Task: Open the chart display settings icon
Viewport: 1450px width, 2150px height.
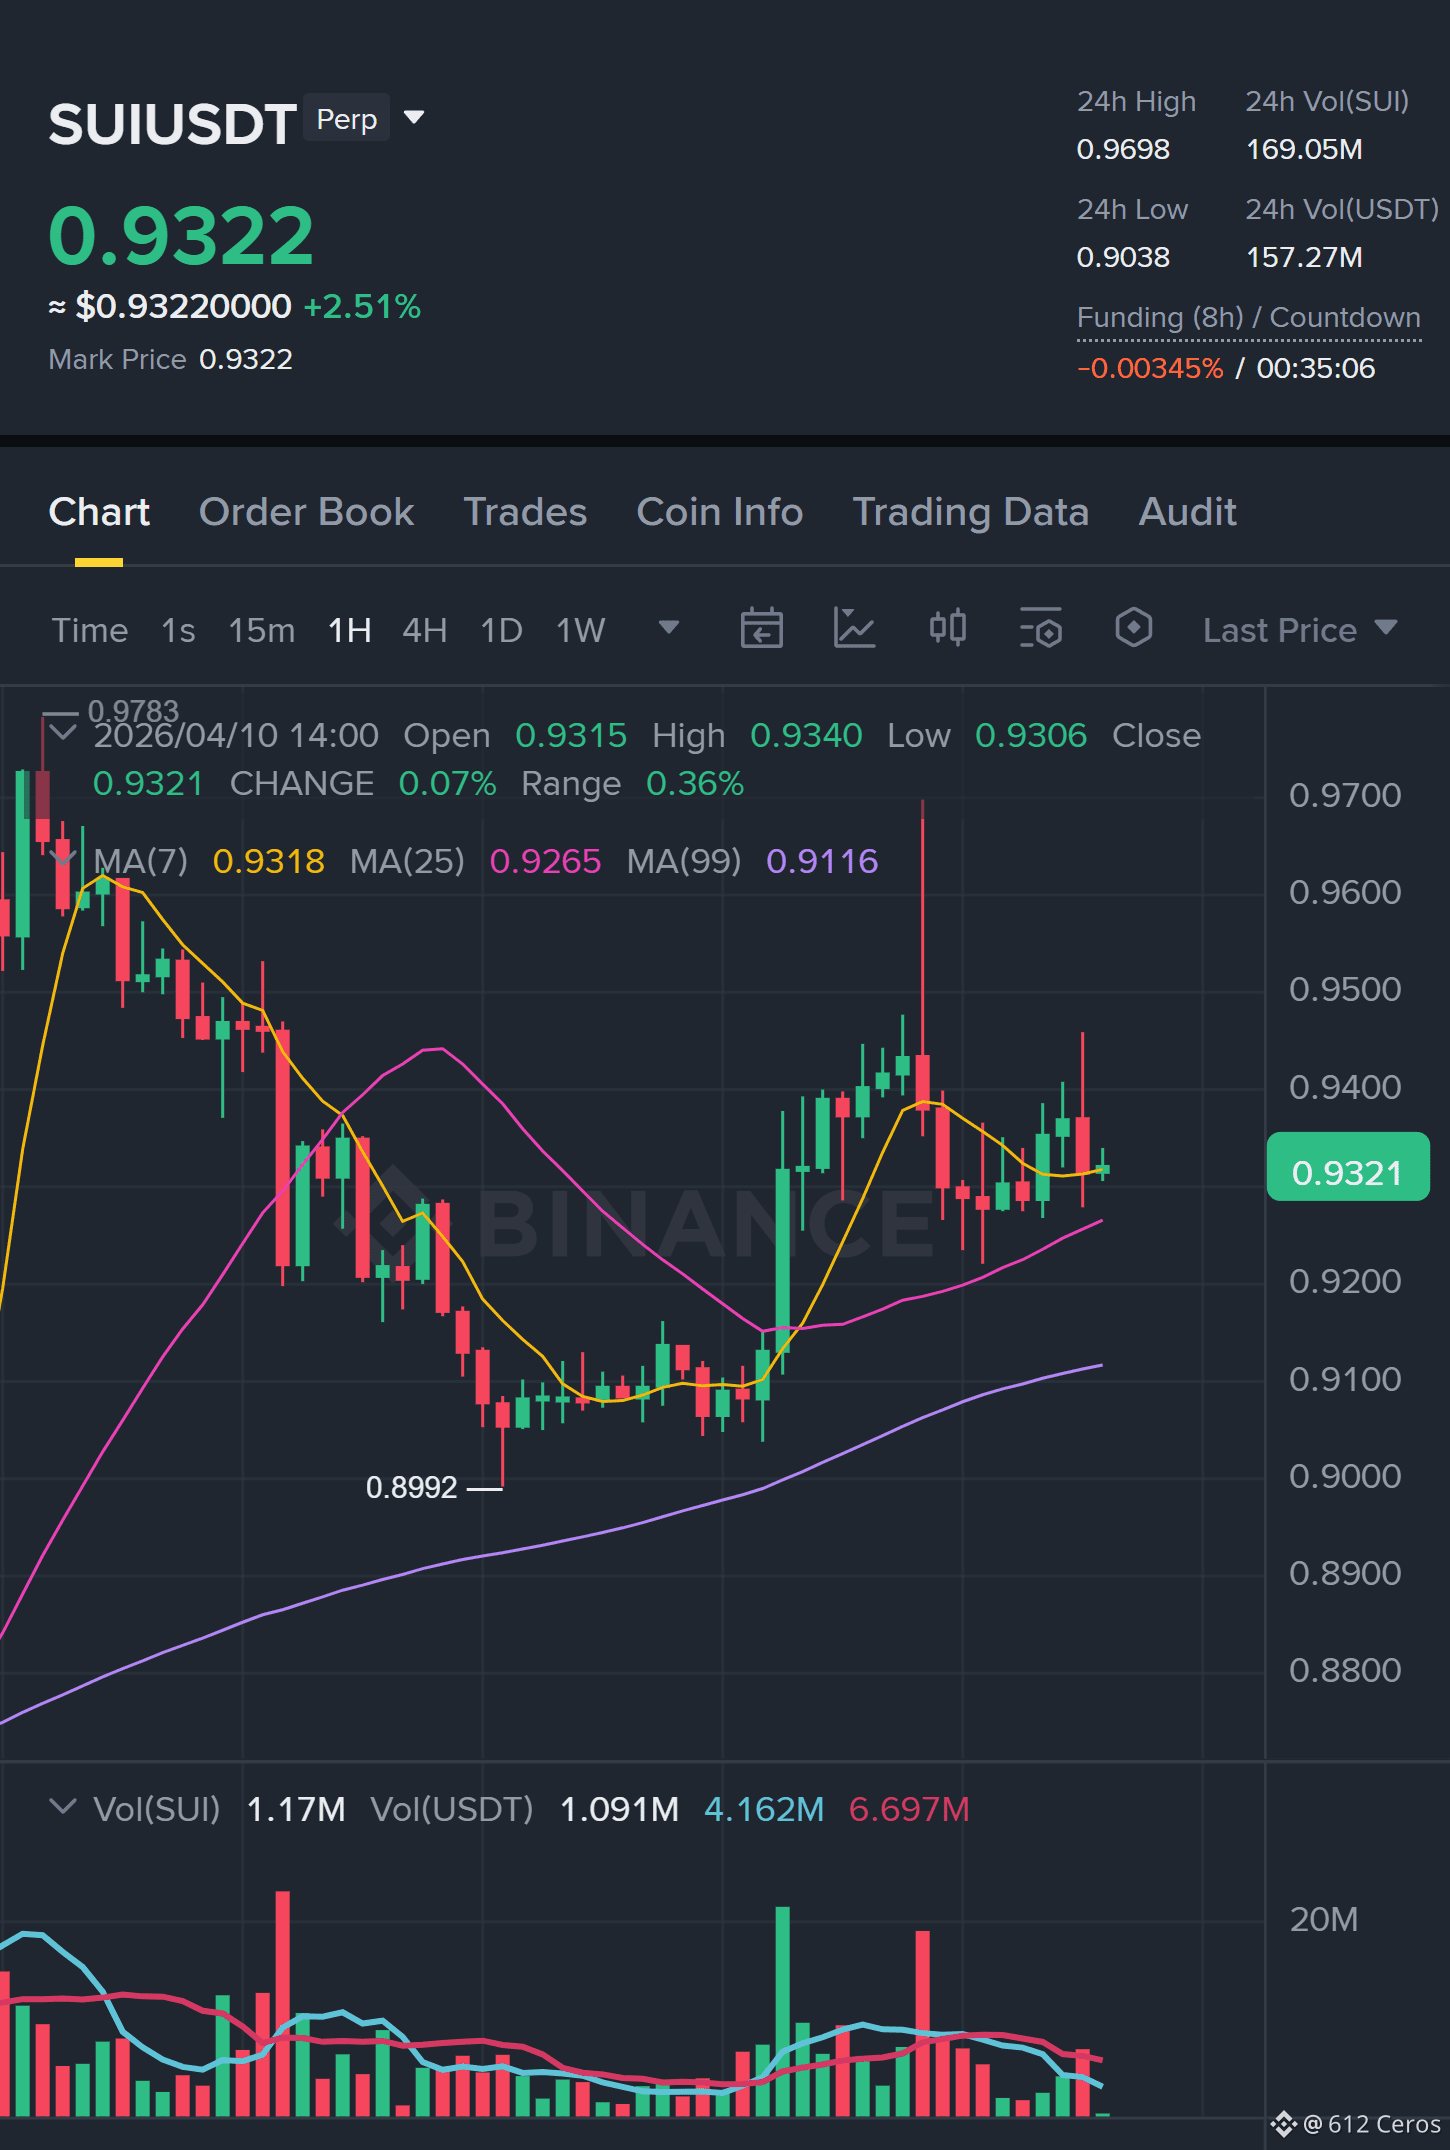Action: pos(1040,629)
